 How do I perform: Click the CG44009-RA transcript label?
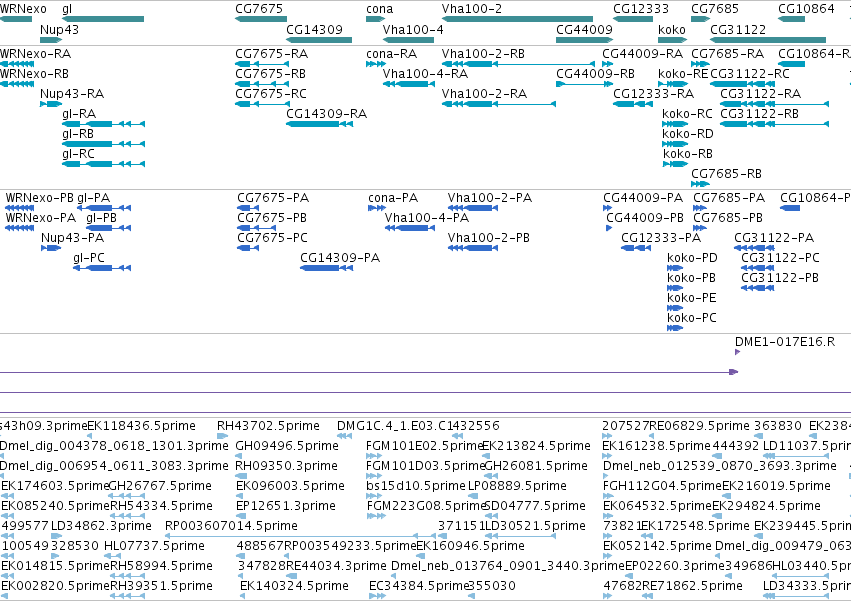point(643,54)
